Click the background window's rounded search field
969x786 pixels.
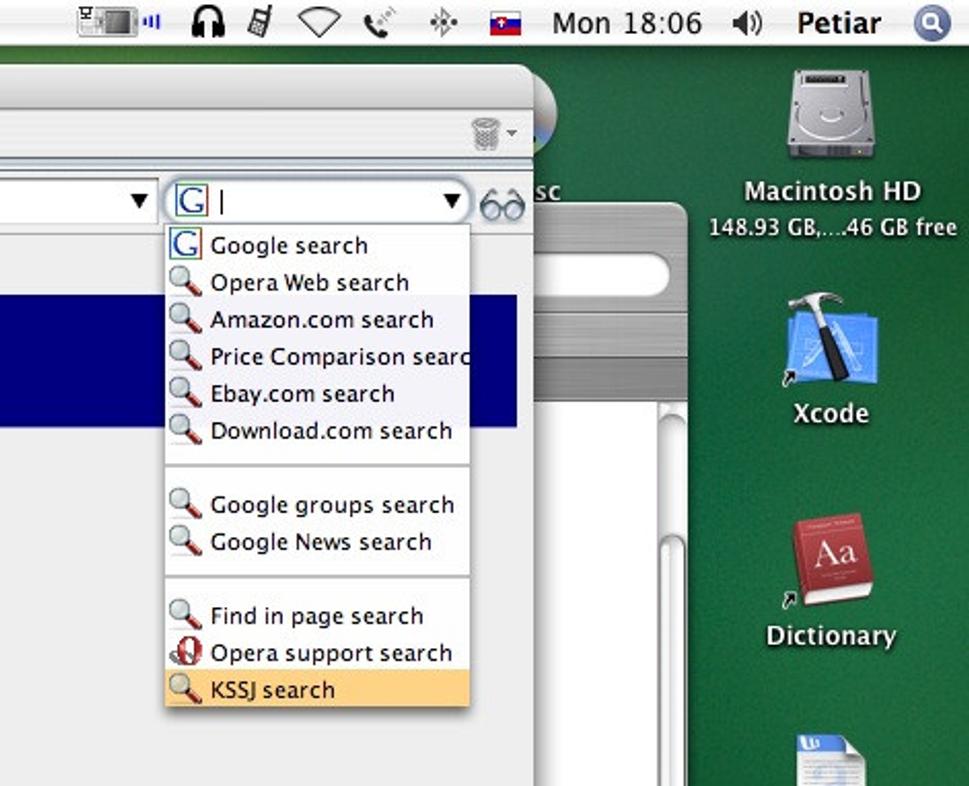tap(601, 274)
